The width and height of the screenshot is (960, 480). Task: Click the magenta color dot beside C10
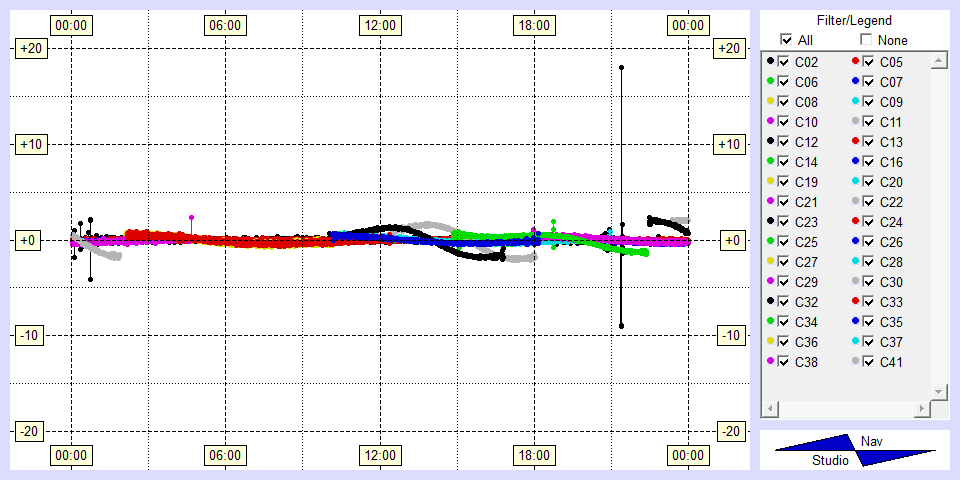tap(770, 122)
